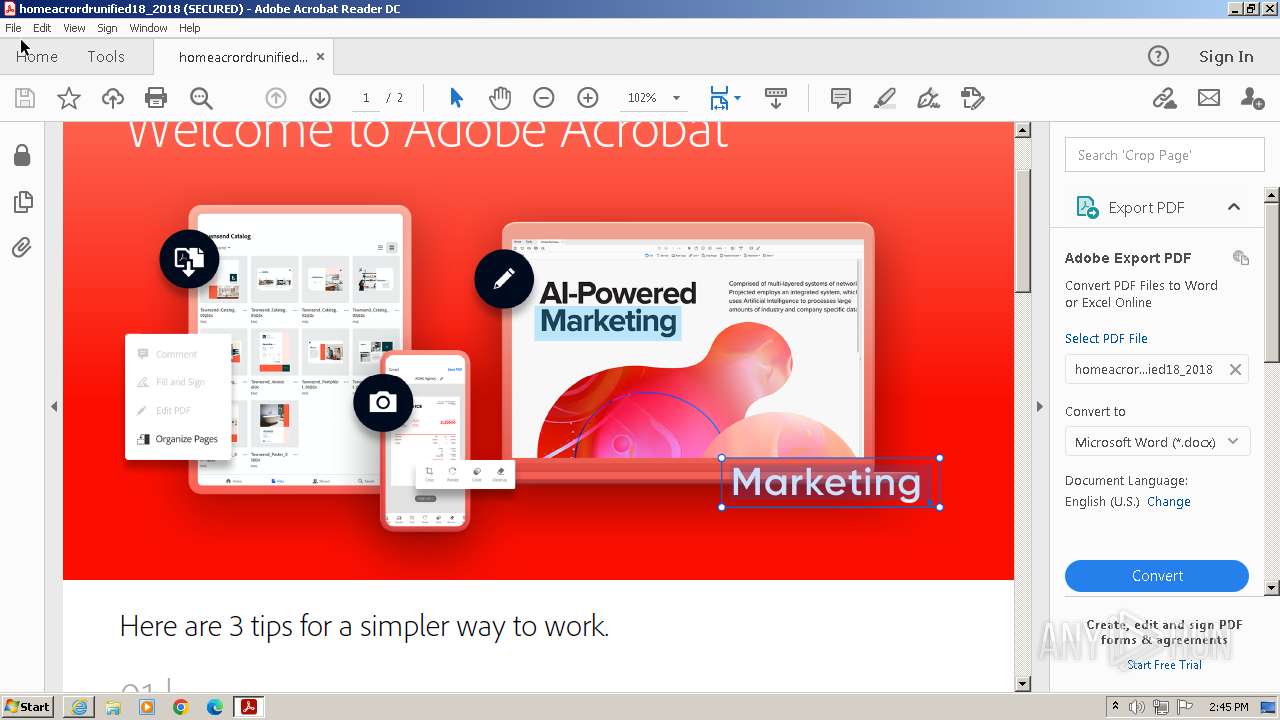Open Convert to Microsoft Word dropdown
The height and width of the screenshot is (720, 1280).
click(1157, 442)
